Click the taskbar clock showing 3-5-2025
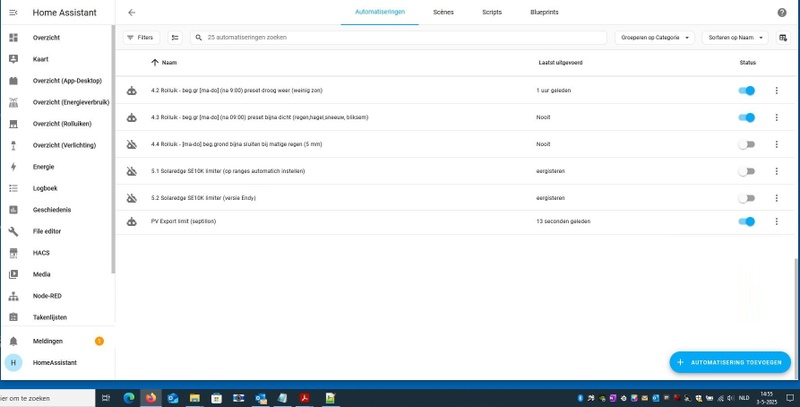The image size is (800, 407). 766,398
